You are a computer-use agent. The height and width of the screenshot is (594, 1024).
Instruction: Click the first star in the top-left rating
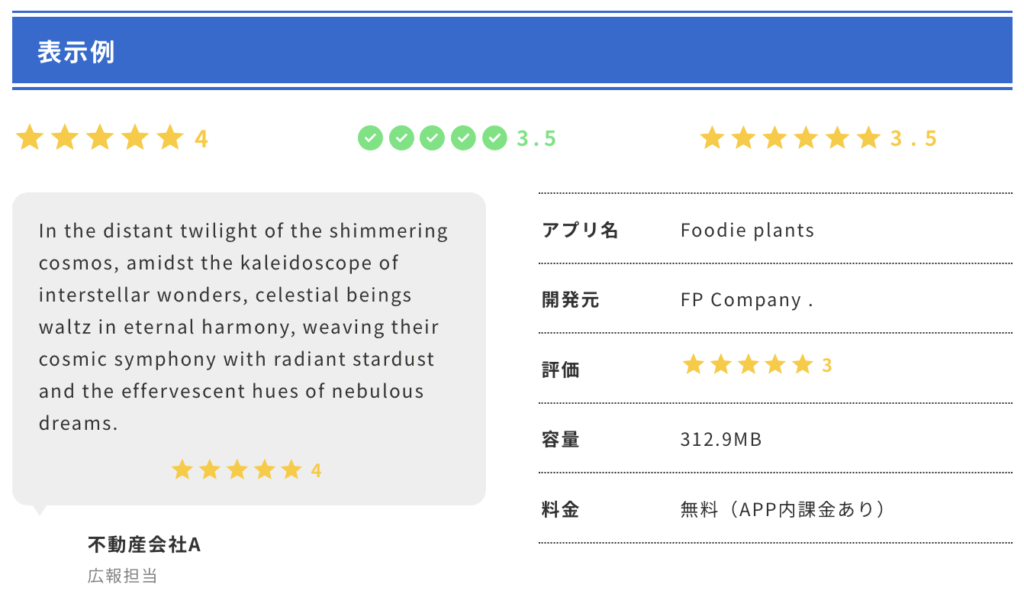[30, 138]
